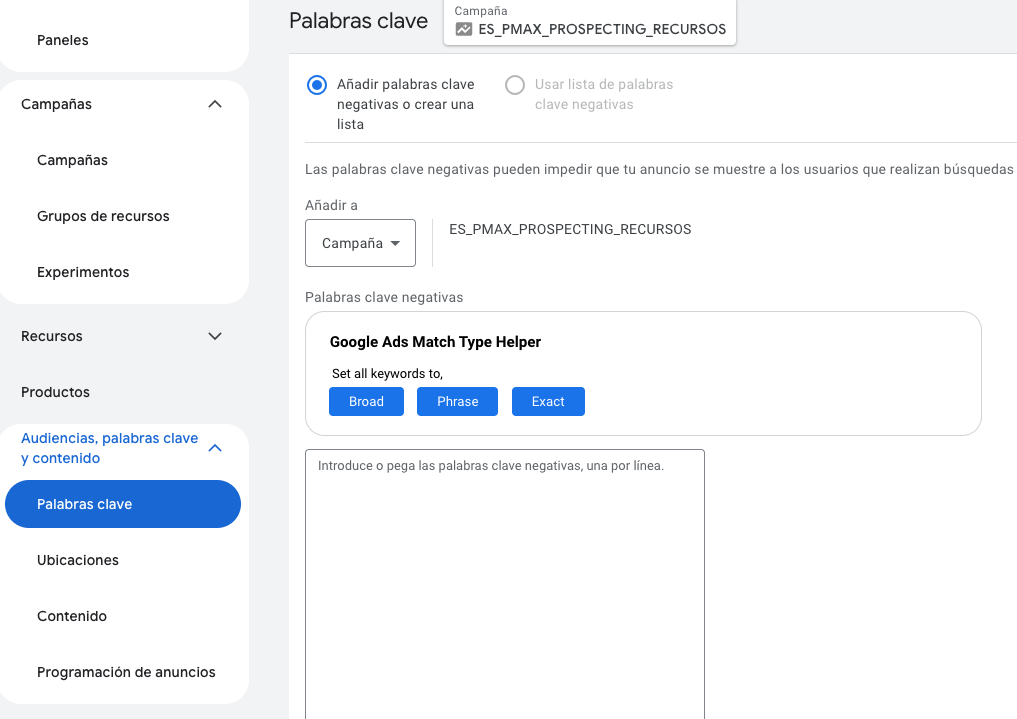The width and height of the screenshot is (1017, 719).
Task: Collapse the Campañas section chevron
Action: pos(214,104)
